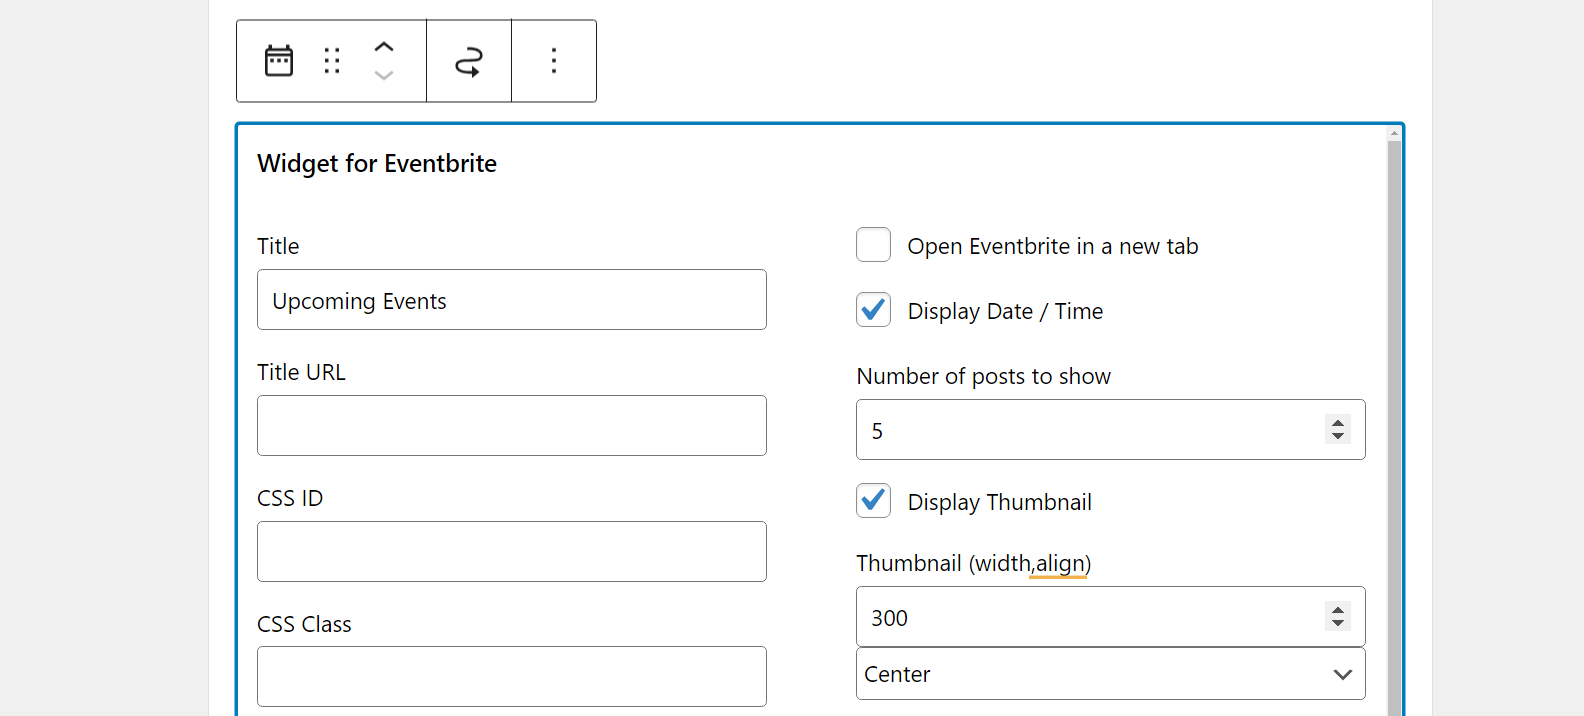Image resolution: width=1584 pixels, height=716 pixels.
Task: Click the move to widget area icon
Action: [469, 61]
